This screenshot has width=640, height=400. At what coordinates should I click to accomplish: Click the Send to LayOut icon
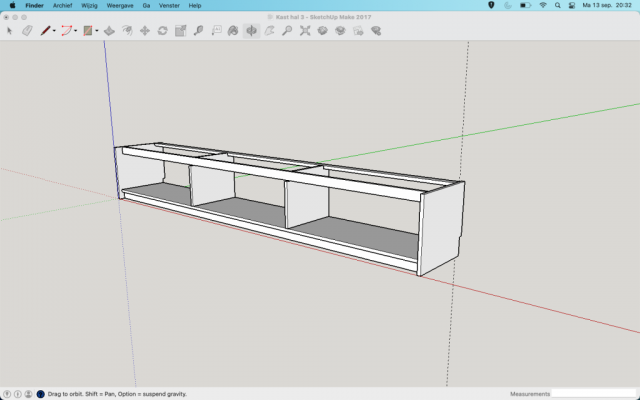[358, 31]
